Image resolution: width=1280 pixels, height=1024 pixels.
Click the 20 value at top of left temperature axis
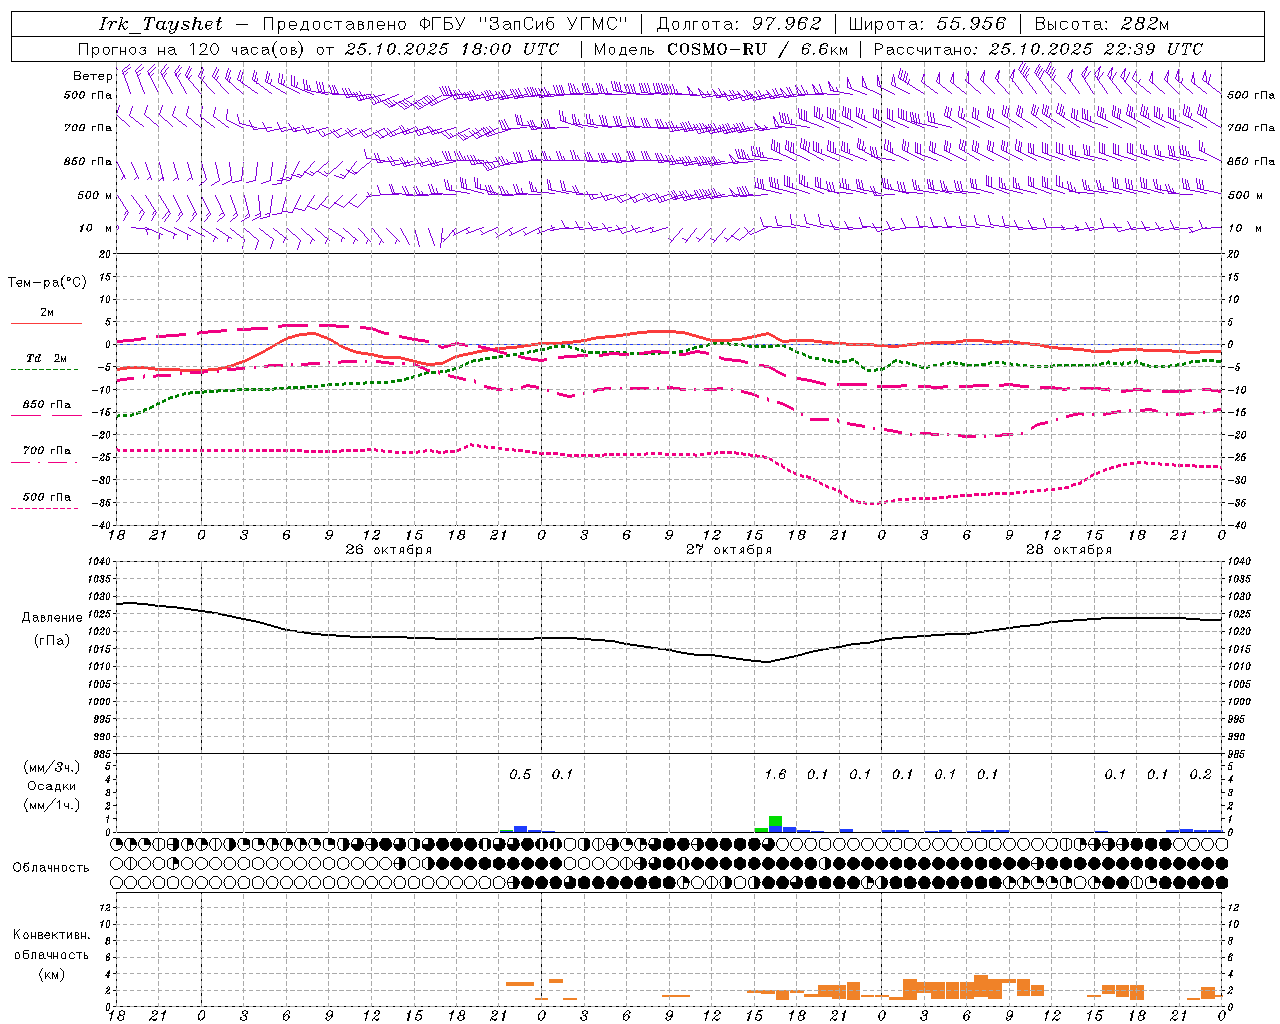(104, 255)
